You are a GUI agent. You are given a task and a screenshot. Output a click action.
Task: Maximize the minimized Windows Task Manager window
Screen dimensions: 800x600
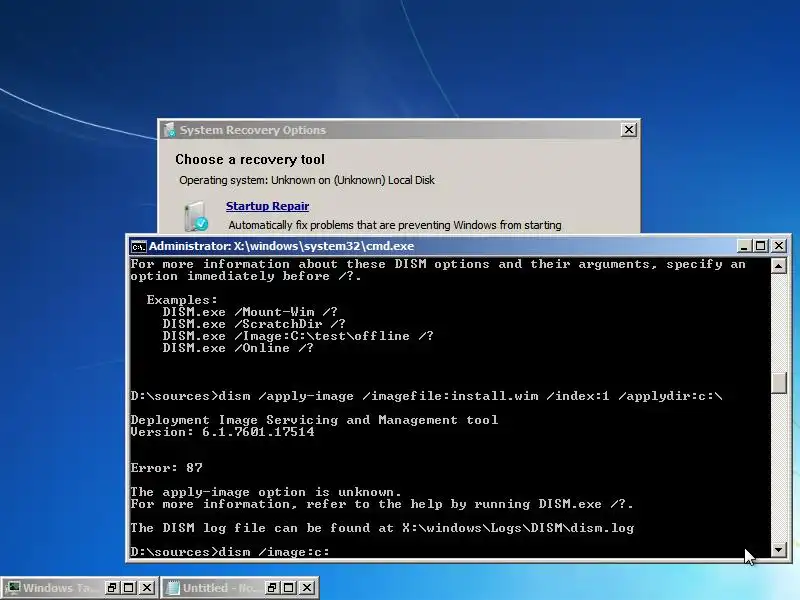tap(129, 588)
